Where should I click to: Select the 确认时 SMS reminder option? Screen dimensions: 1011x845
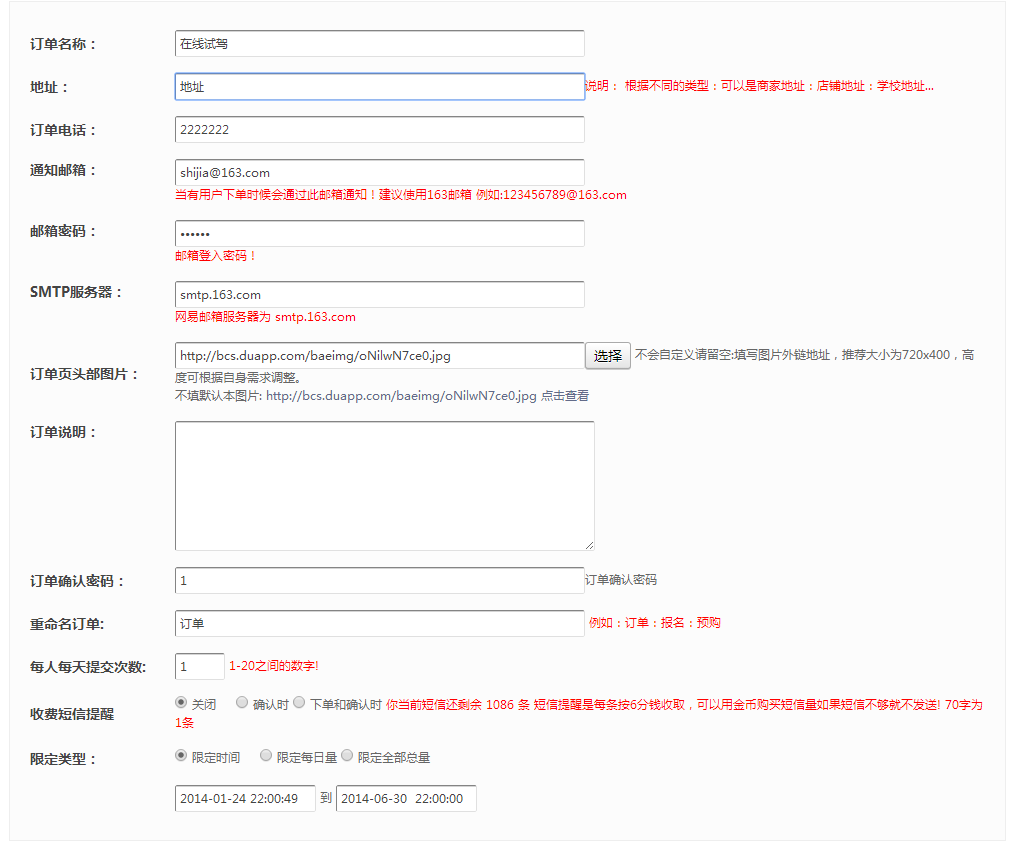pyautogui.click(x=242, y=703)
